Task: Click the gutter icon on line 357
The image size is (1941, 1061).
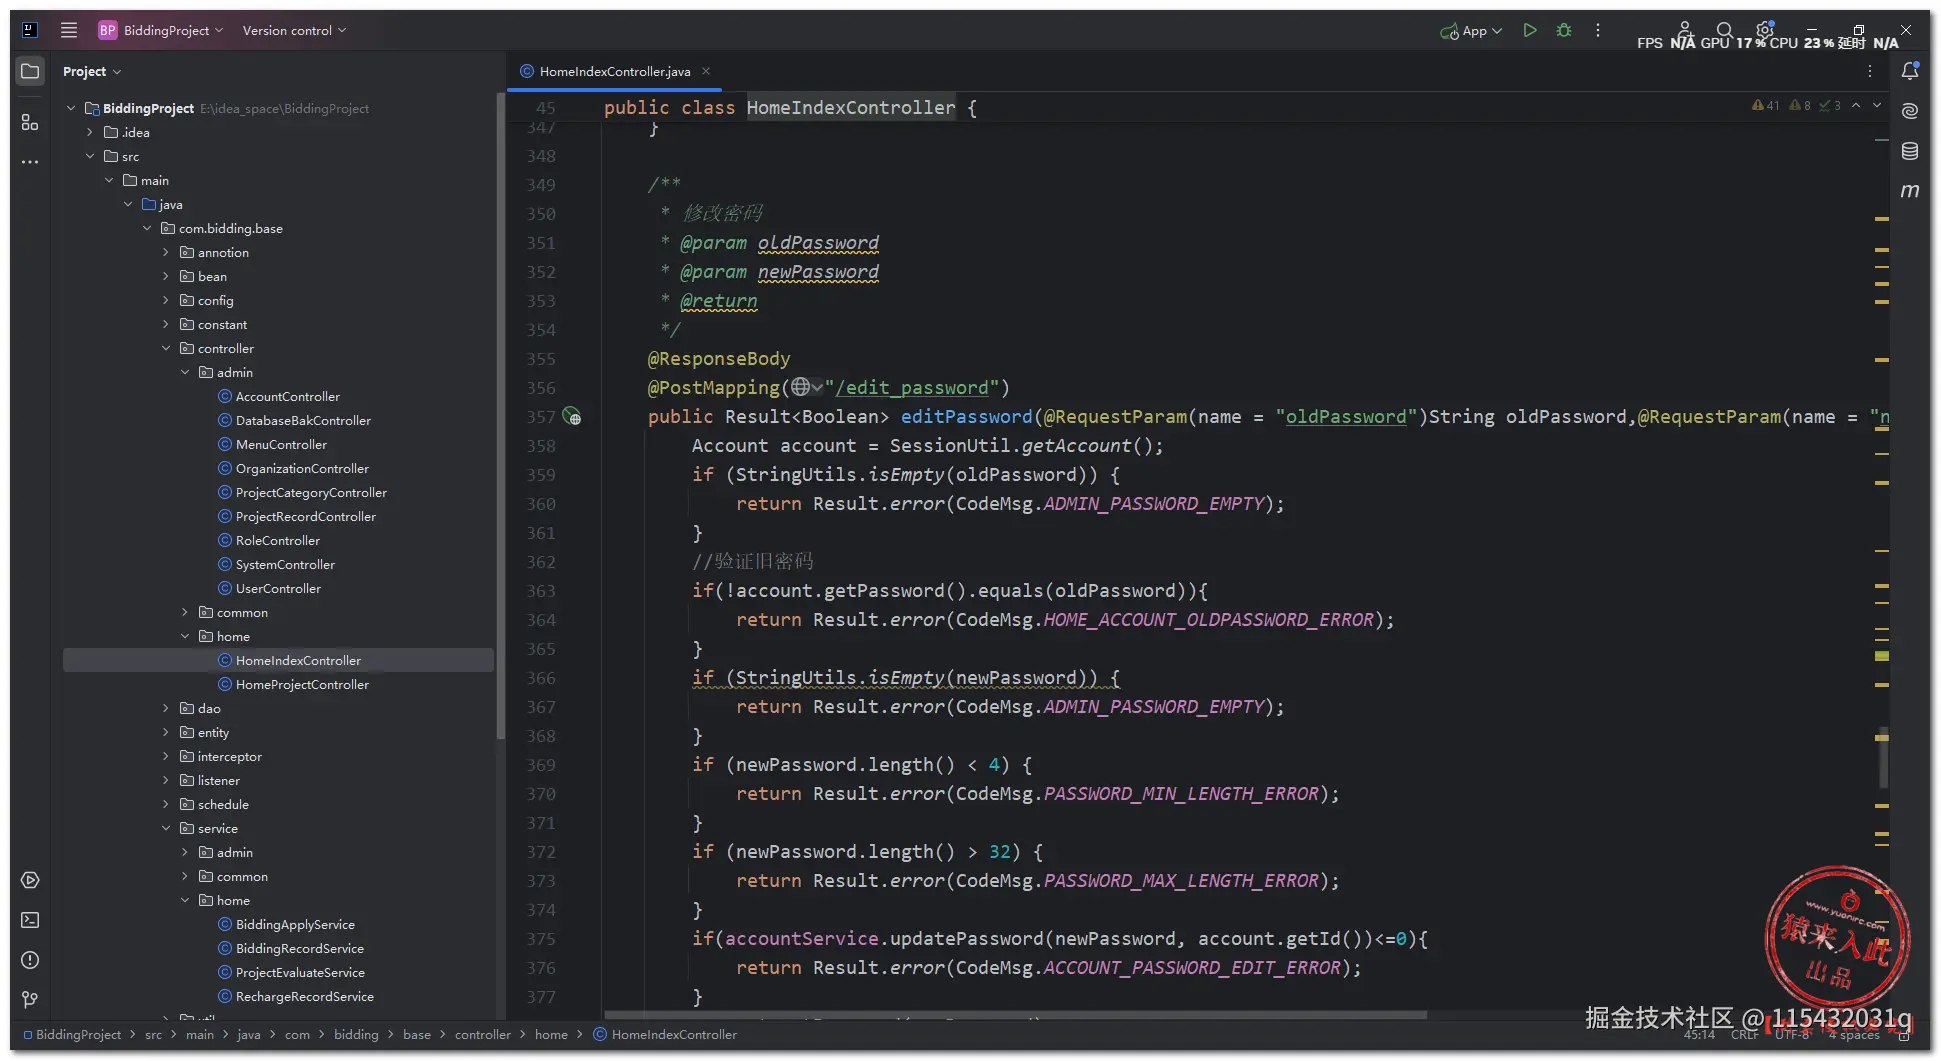Action: pyautogui.click(x=572, y=416)
